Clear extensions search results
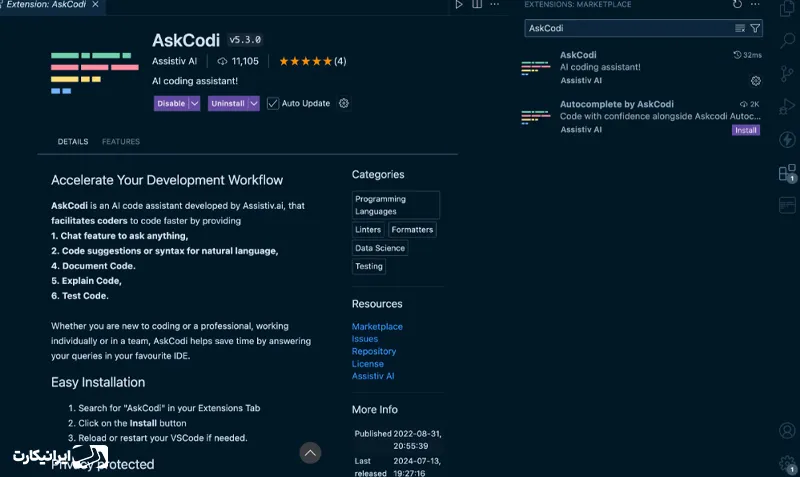This screenshot has width=800, height=477. point(740,29)
